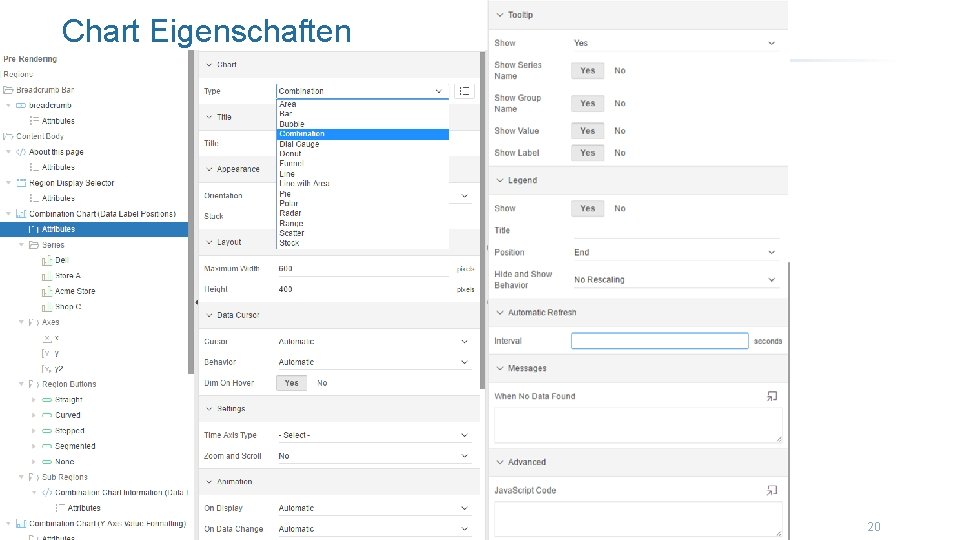Click the Series folder icon in tree
The height and width of the screenshot is (540, 960).
pos(34,245)
